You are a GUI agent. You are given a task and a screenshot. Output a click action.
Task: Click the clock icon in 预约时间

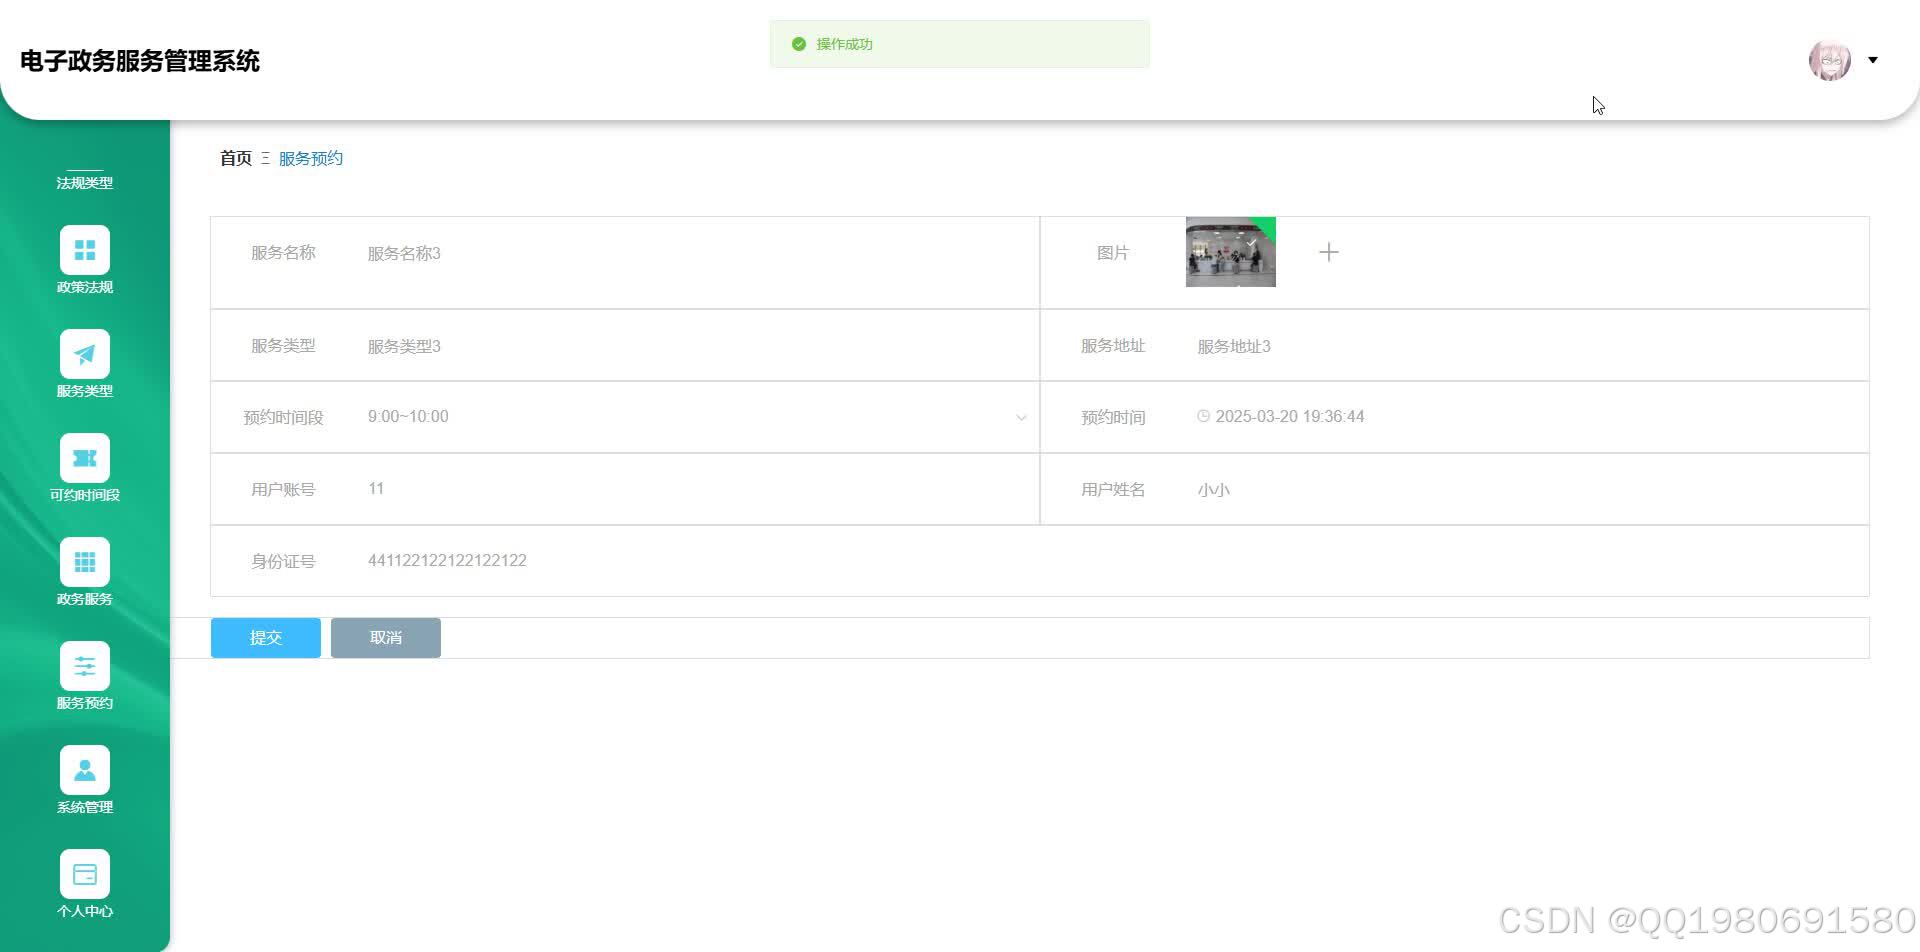click(x=1203, y=416)
